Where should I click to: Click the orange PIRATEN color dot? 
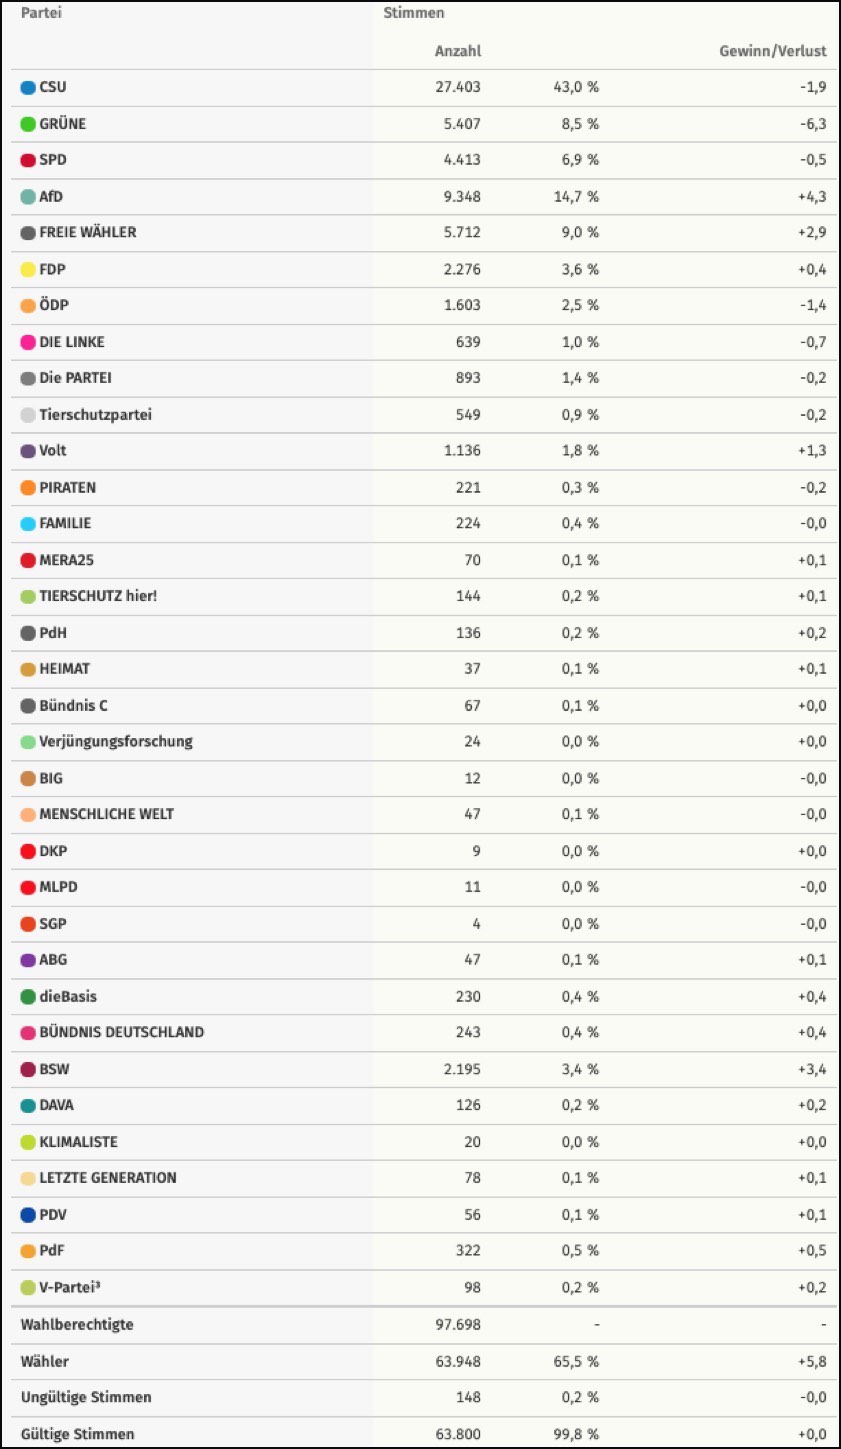pyautogui.click(x=28, y=488)
